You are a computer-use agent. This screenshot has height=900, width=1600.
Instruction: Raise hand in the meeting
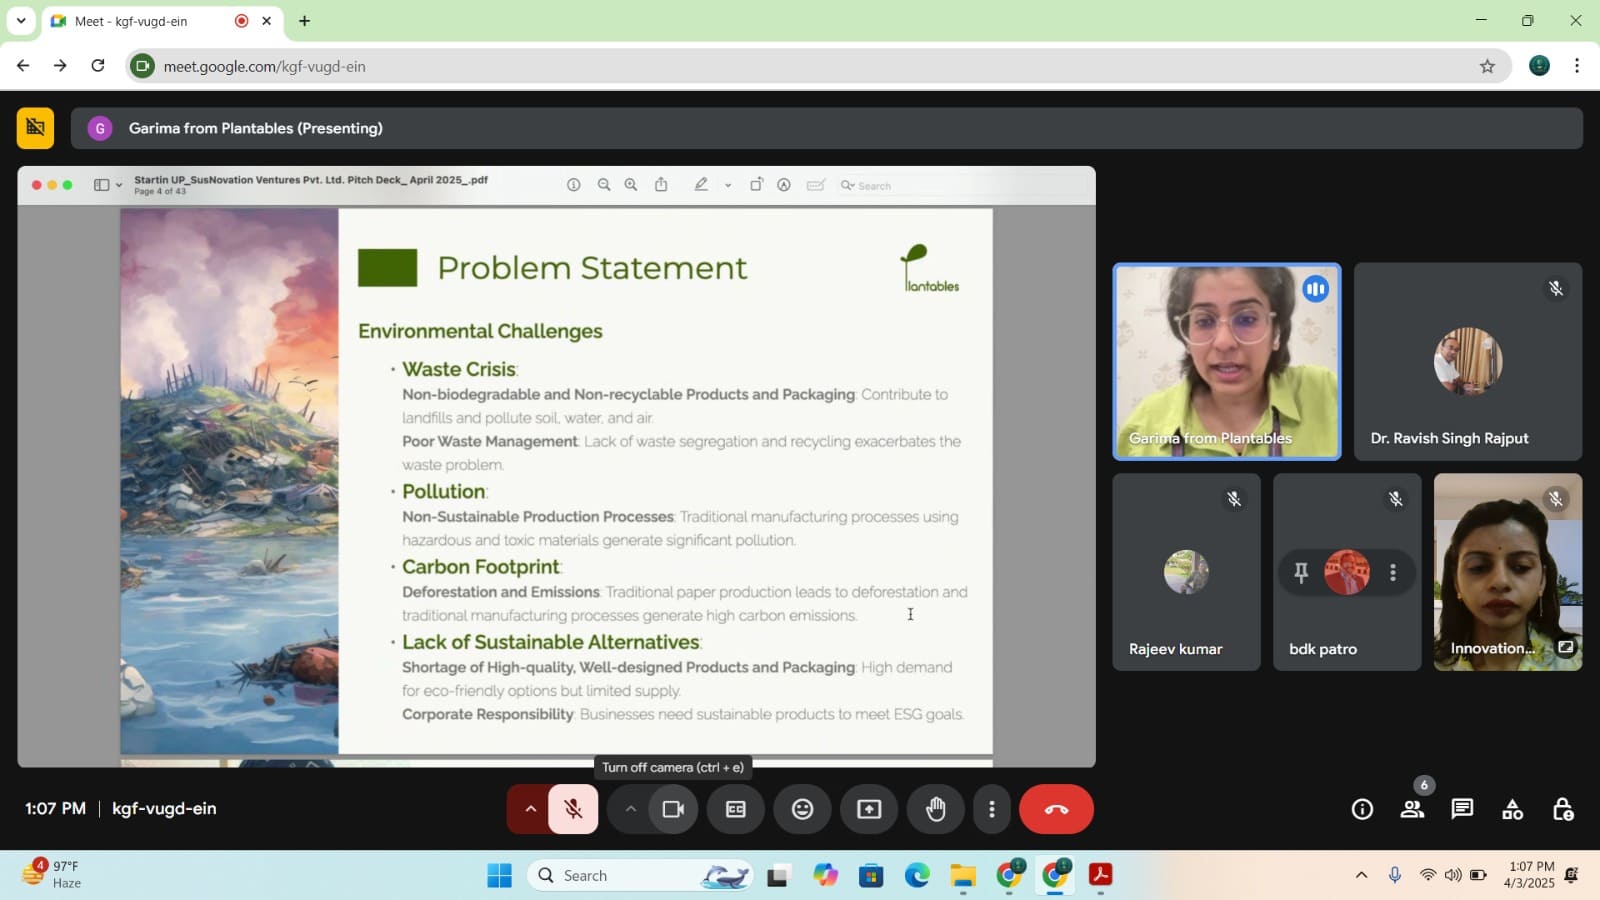[x=935, y=809]
